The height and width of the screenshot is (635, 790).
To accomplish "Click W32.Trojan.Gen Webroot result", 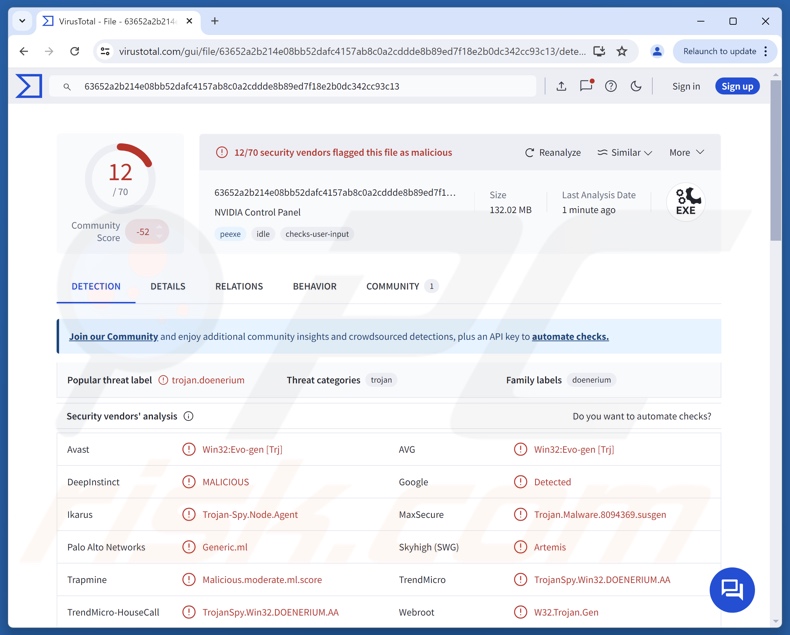I will point(566,612).
